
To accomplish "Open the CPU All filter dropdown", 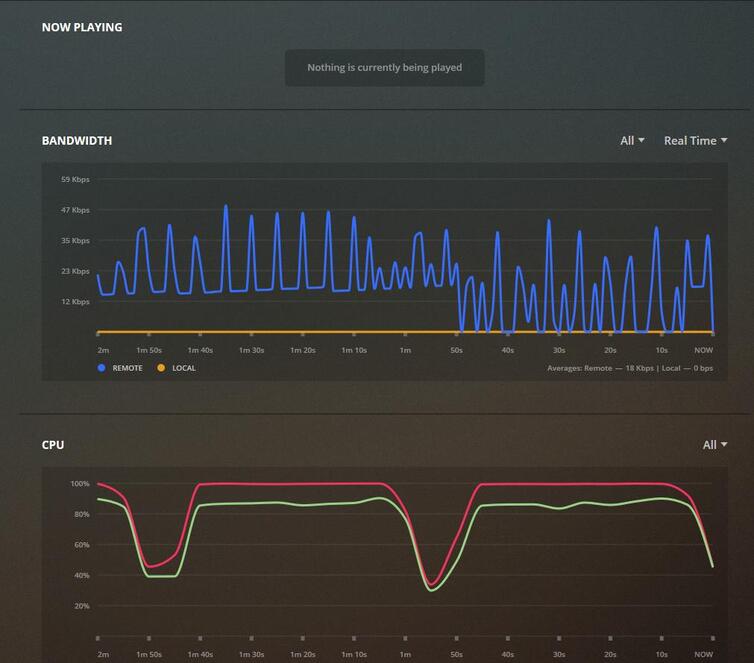I will tap(715, 445).
